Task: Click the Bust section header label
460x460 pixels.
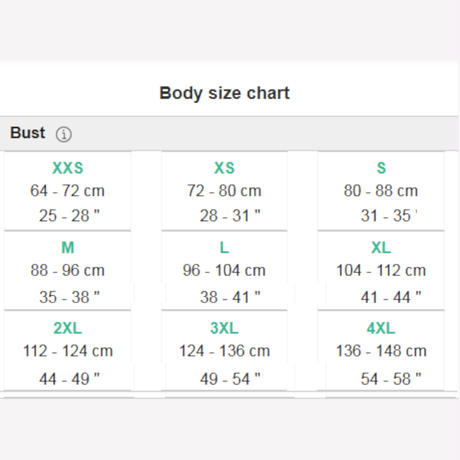Action: [28, 133]
